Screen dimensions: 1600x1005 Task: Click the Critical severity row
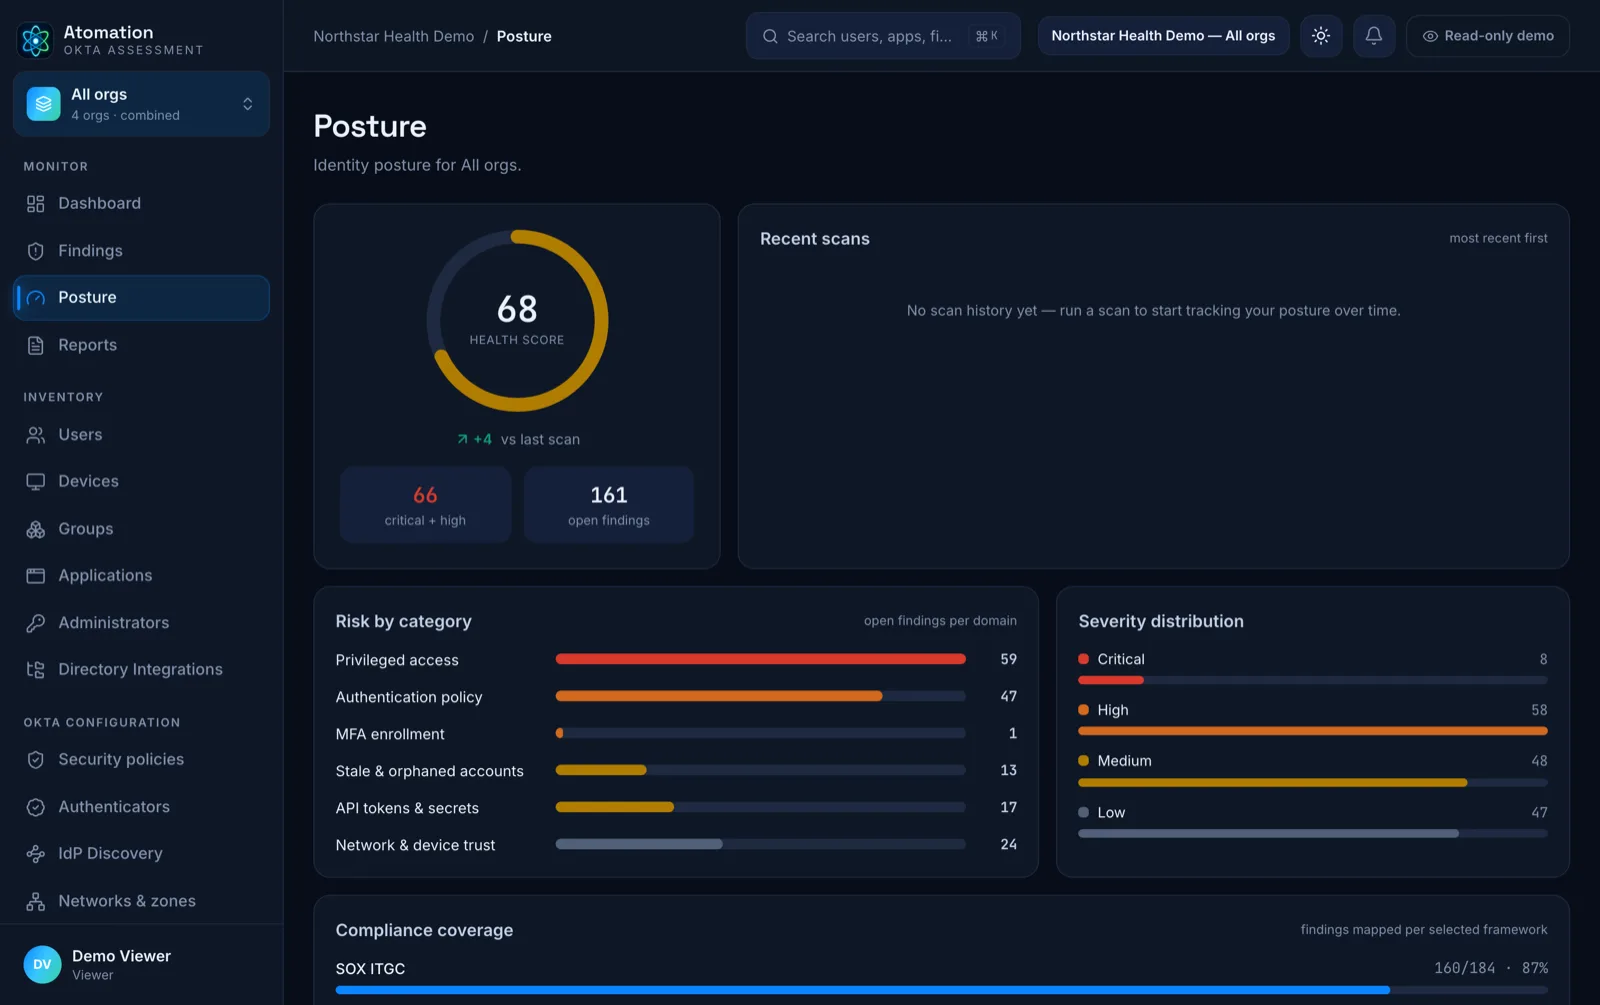pos(1313,669)
